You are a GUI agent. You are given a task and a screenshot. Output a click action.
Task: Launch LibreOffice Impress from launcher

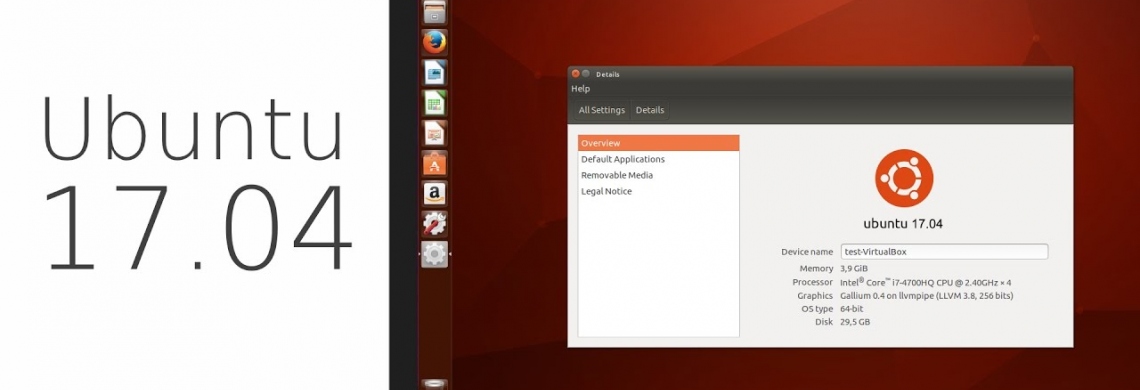point(434,133)
